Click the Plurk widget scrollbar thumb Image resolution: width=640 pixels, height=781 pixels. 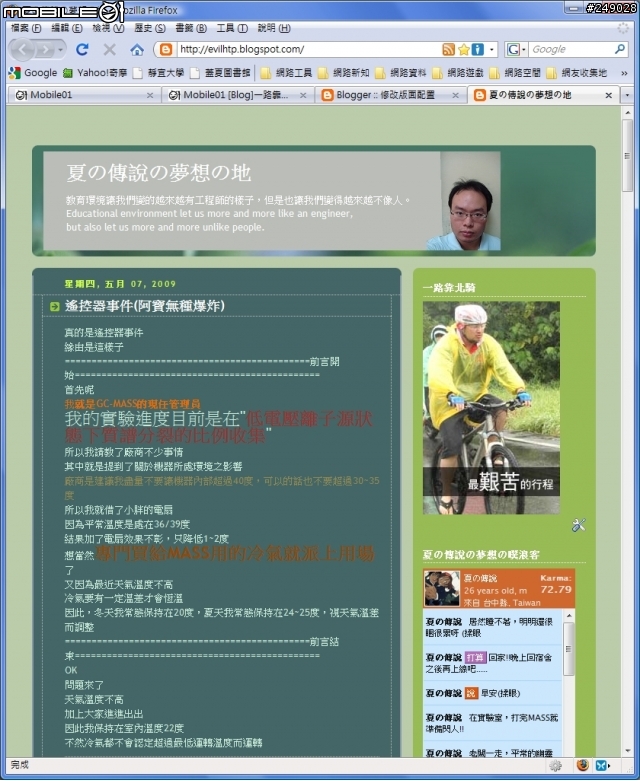(568, 649)
